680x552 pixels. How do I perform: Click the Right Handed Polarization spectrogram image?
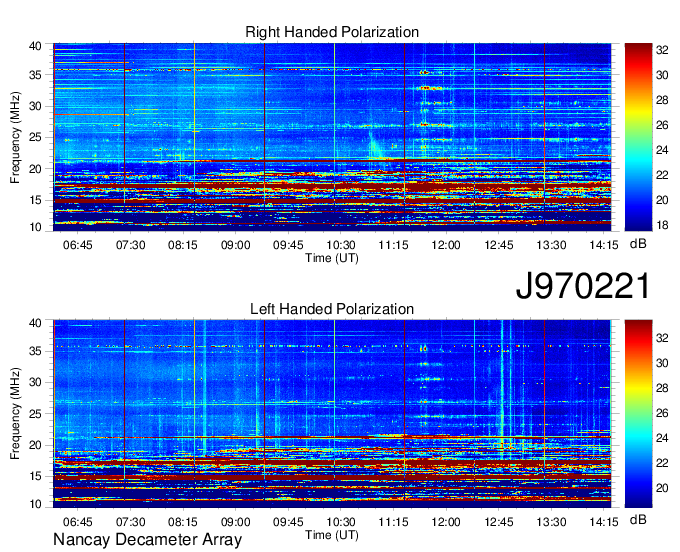pyautogui.click(x=332, y=137)
